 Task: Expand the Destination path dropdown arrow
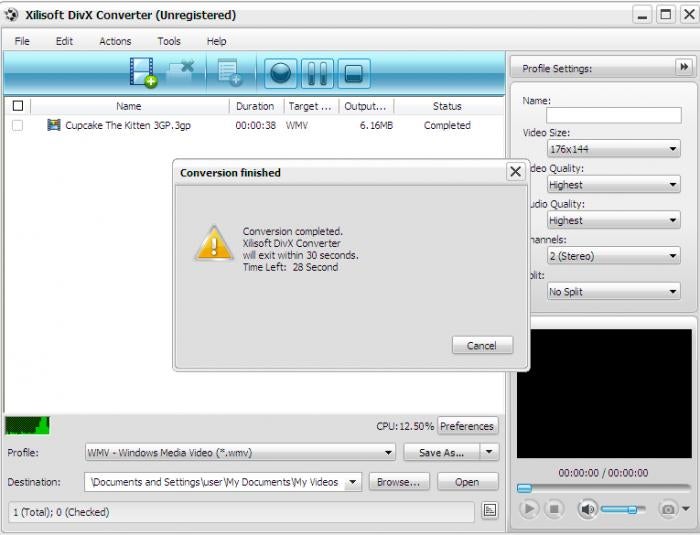coord(353,482)
